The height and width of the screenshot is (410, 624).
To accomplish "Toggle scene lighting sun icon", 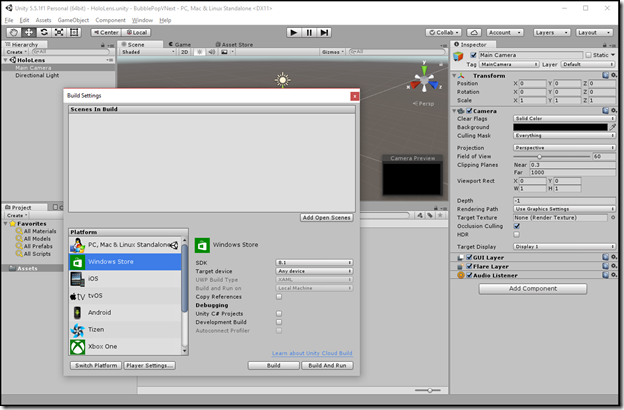I will click(x=199, y=52).
